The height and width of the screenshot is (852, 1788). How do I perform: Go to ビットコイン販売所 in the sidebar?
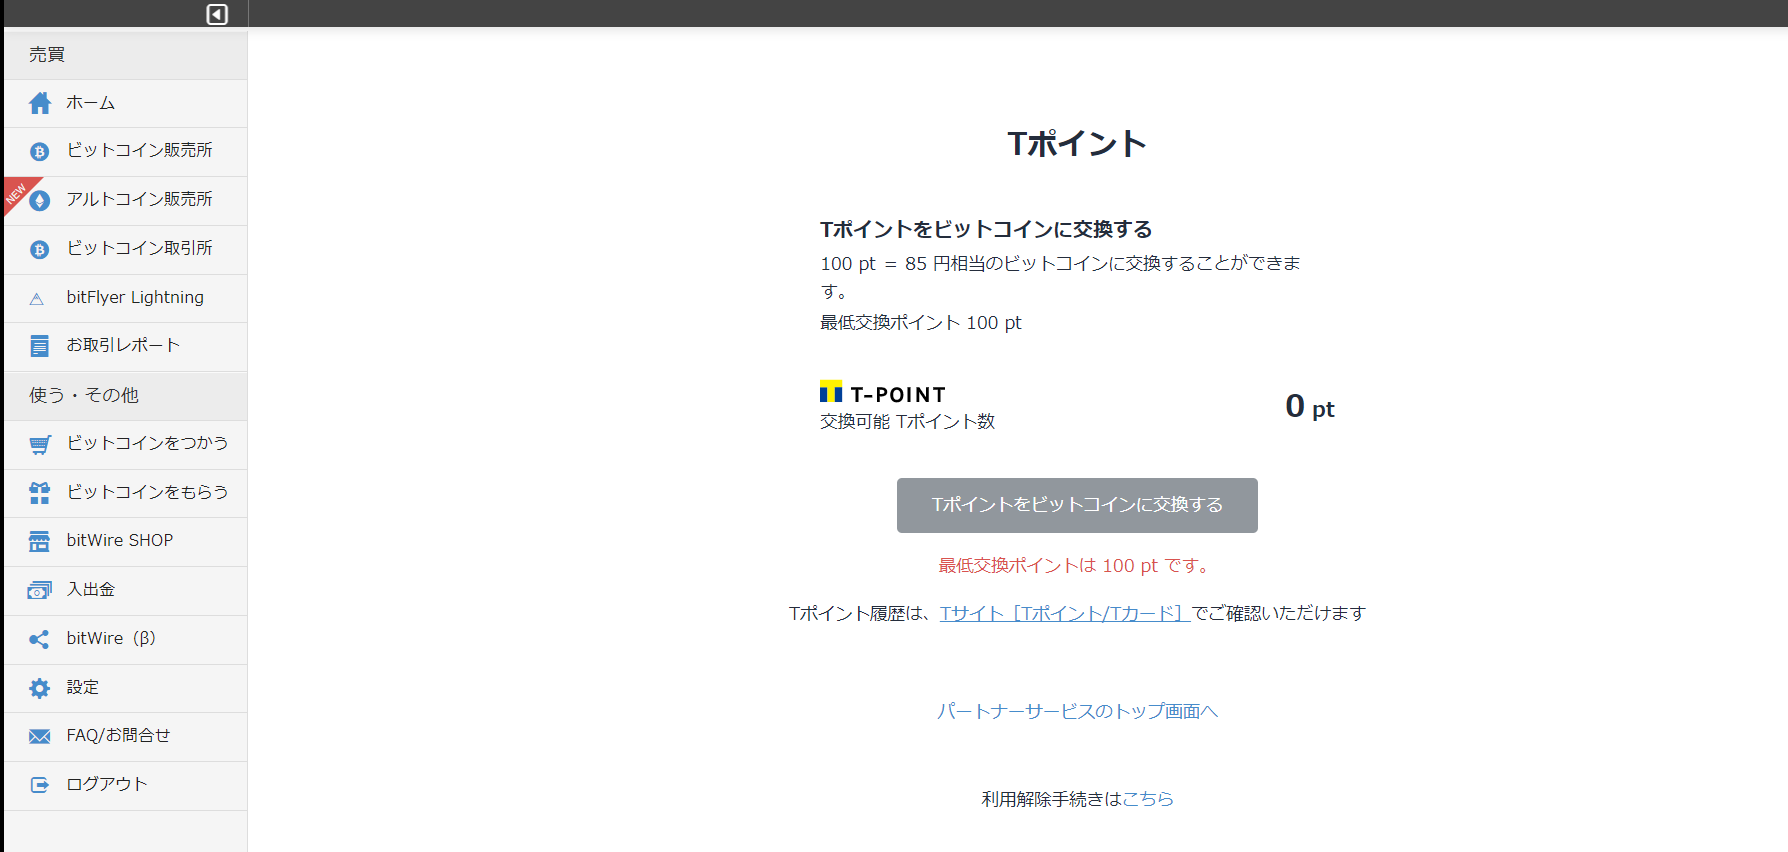click(126, 151)
